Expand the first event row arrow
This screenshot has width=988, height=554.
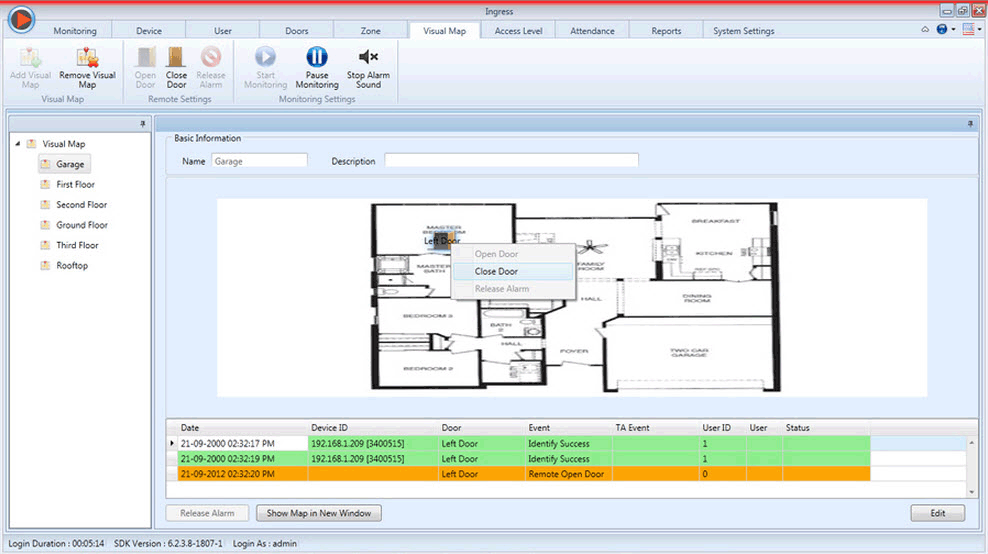click(173, 443)
